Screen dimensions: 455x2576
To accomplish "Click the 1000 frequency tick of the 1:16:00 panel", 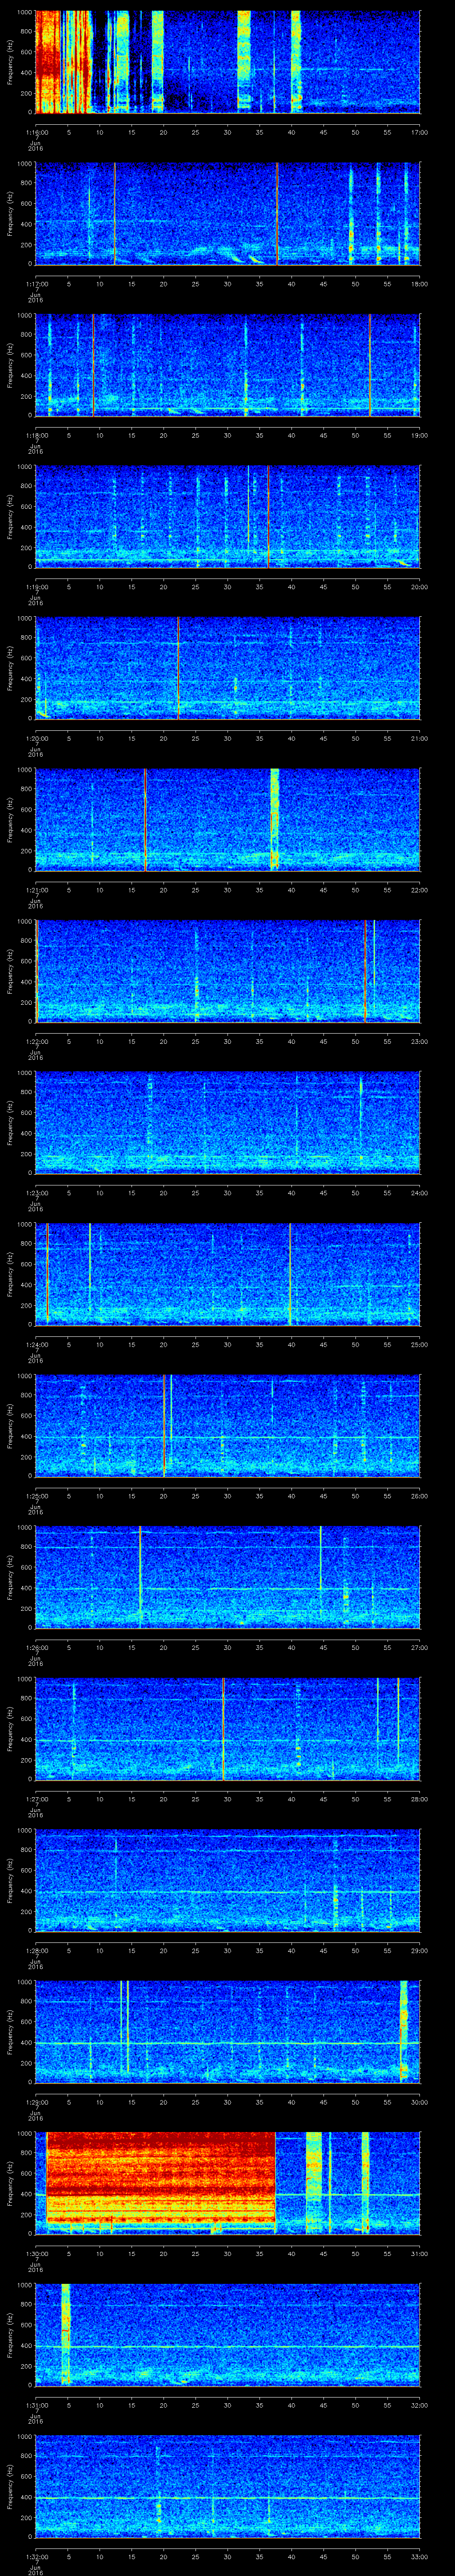I will pyautogui.click(x=25, y=12).
